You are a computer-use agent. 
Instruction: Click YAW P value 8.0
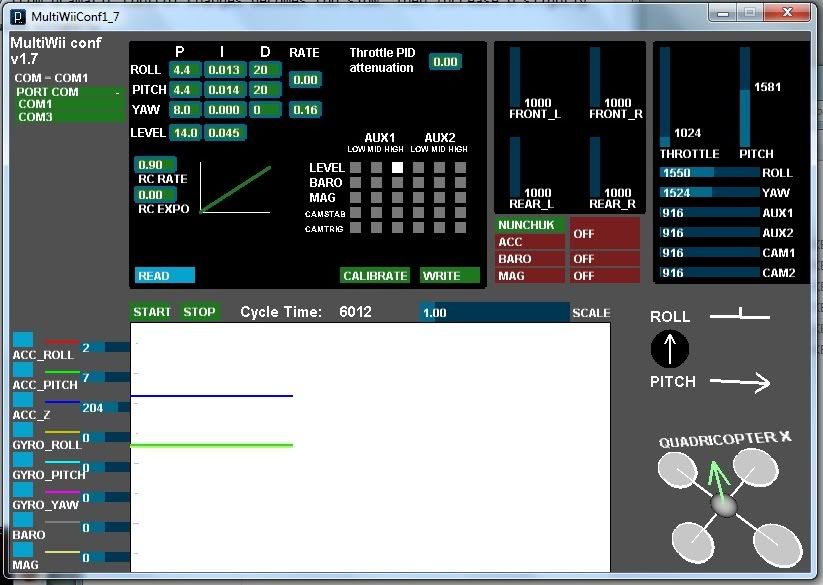[185, 110]
